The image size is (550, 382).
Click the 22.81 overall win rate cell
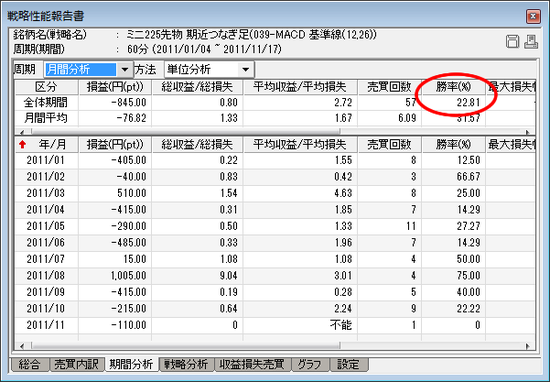point(454,102)
